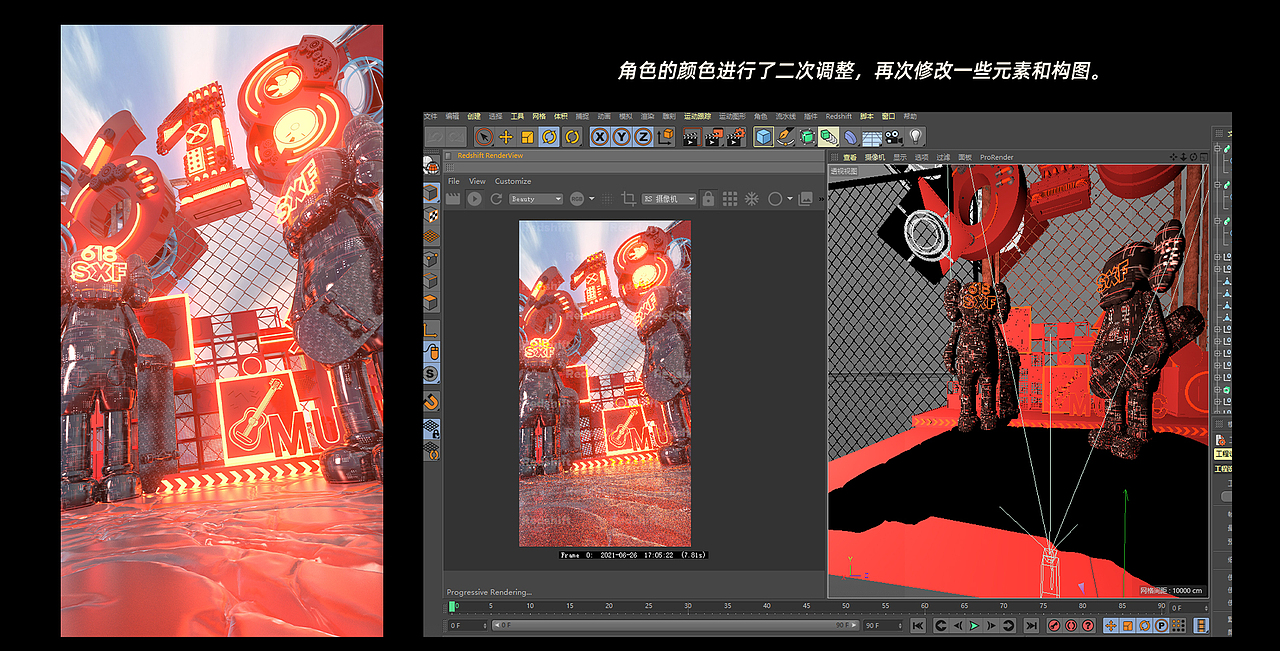1280x651 pixels.
Task: Click Render to Picture Viewer icon
Action: pyautogui.click(x=714, y=137)
